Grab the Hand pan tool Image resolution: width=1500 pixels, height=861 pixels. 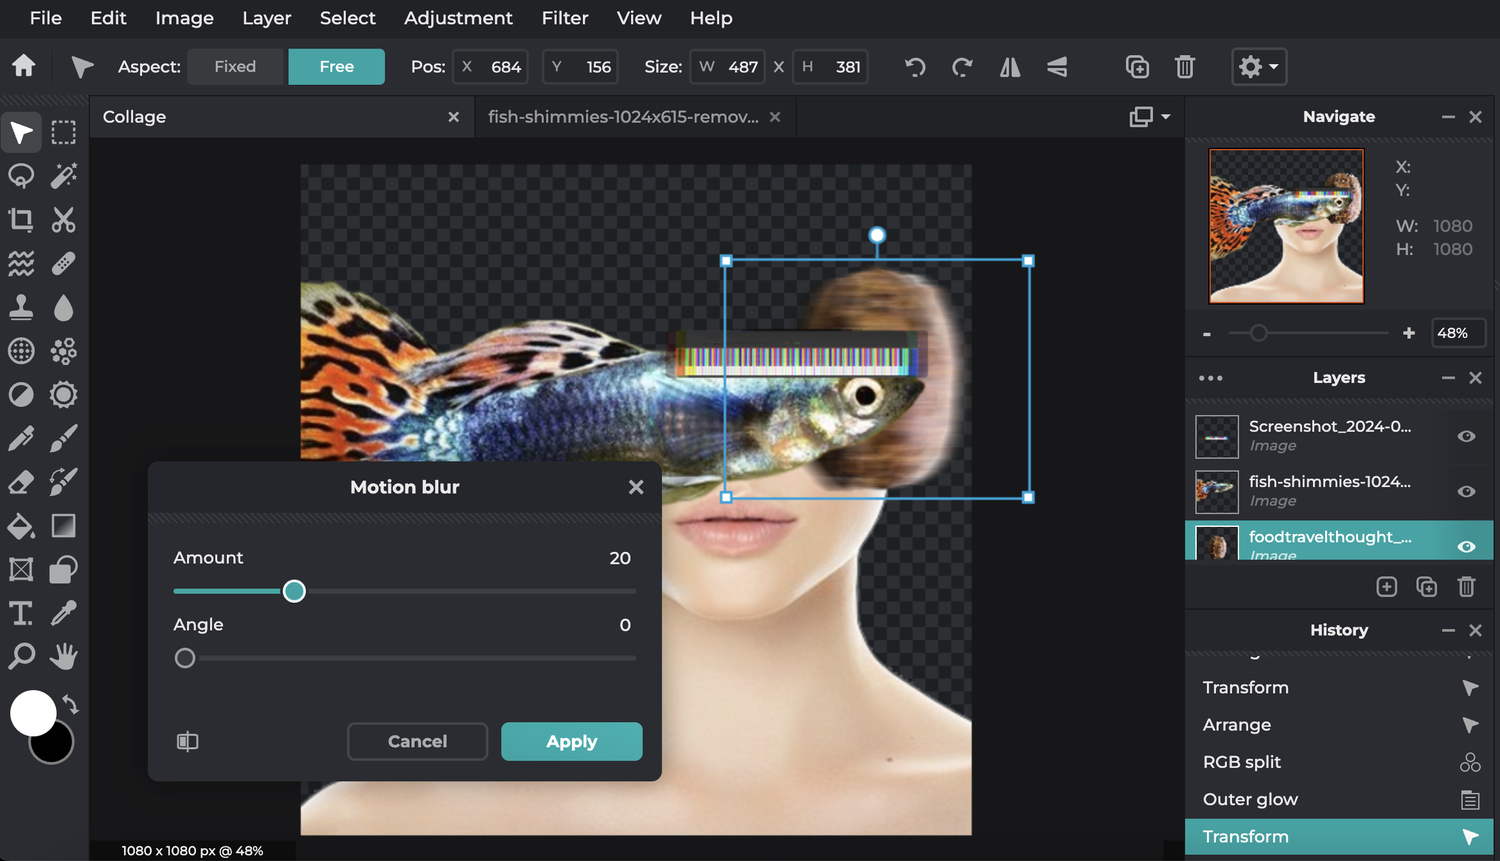63,657
